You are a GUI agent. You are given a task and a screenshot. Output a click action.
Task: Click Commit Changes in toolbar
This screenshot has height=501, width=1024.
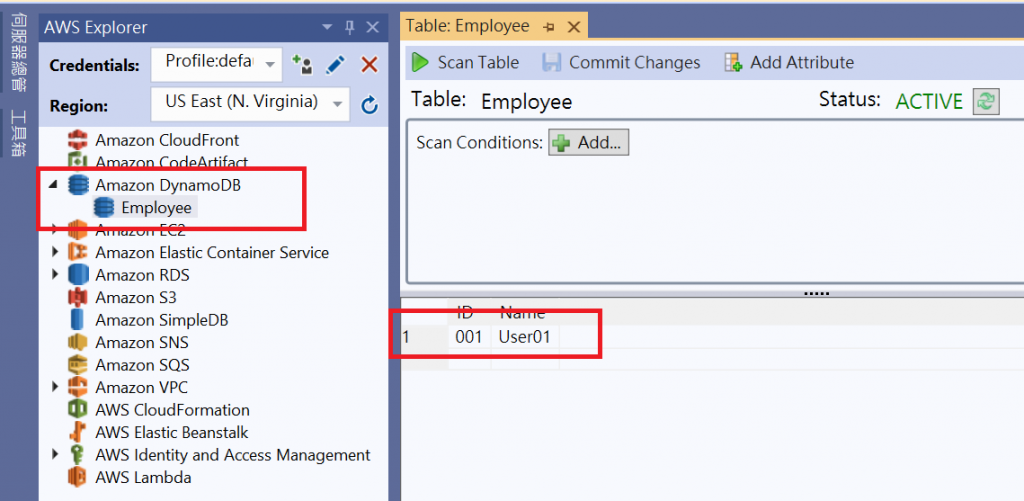[621, 63]
